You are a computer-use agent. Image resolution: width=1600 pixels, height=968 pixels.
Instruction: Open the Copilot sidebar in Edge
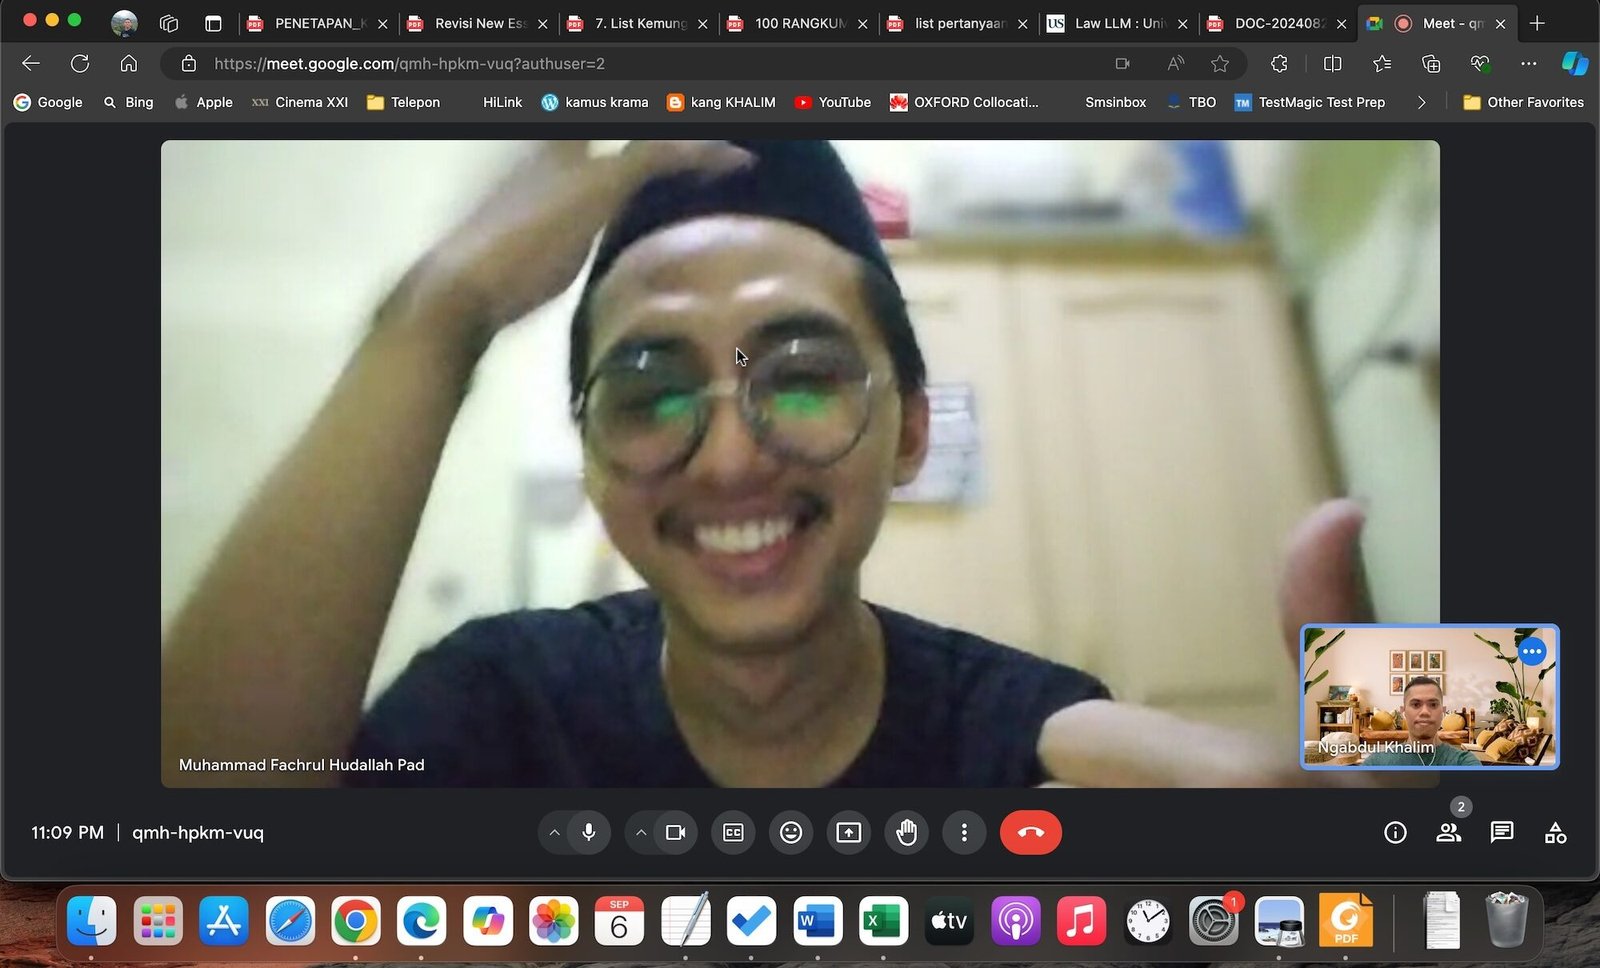coord(1575,63)
